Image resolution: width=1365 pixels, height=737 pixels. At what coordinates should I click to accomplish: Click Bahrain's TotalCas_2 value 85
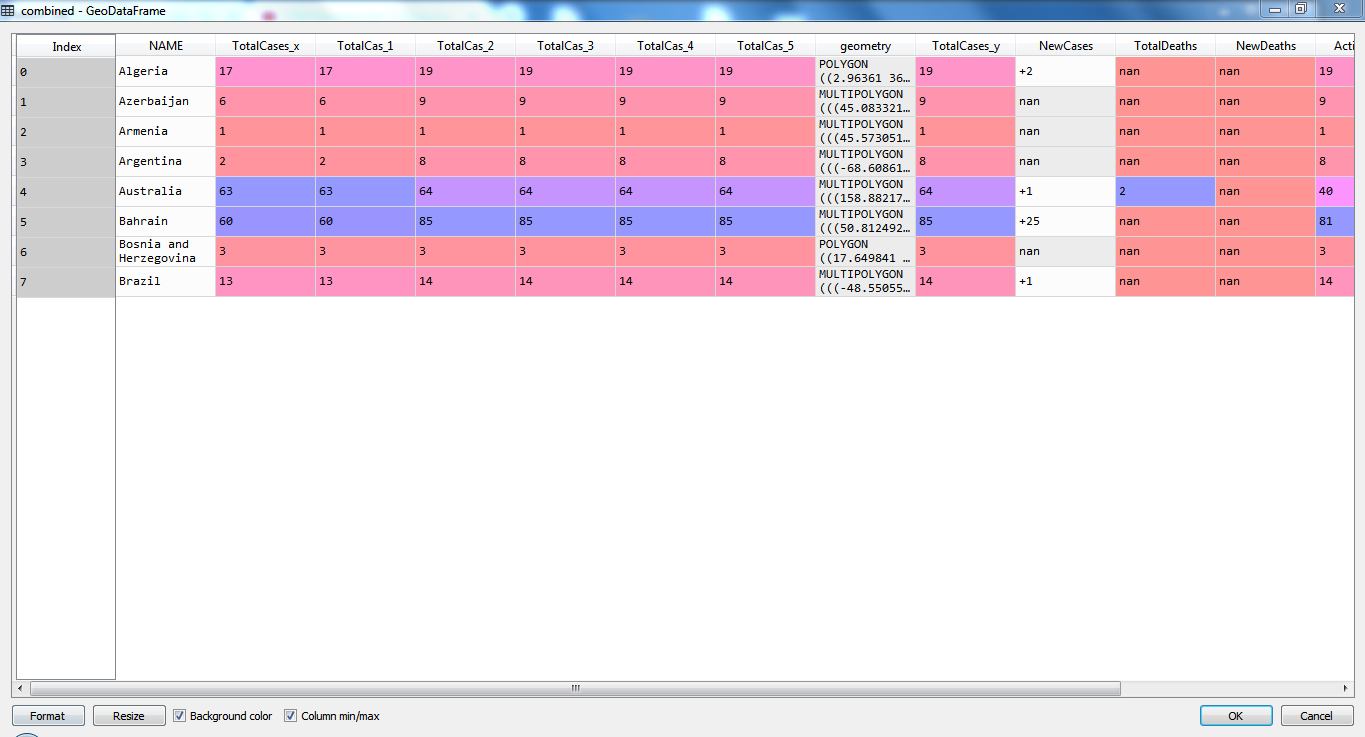[x=466, y=222]
